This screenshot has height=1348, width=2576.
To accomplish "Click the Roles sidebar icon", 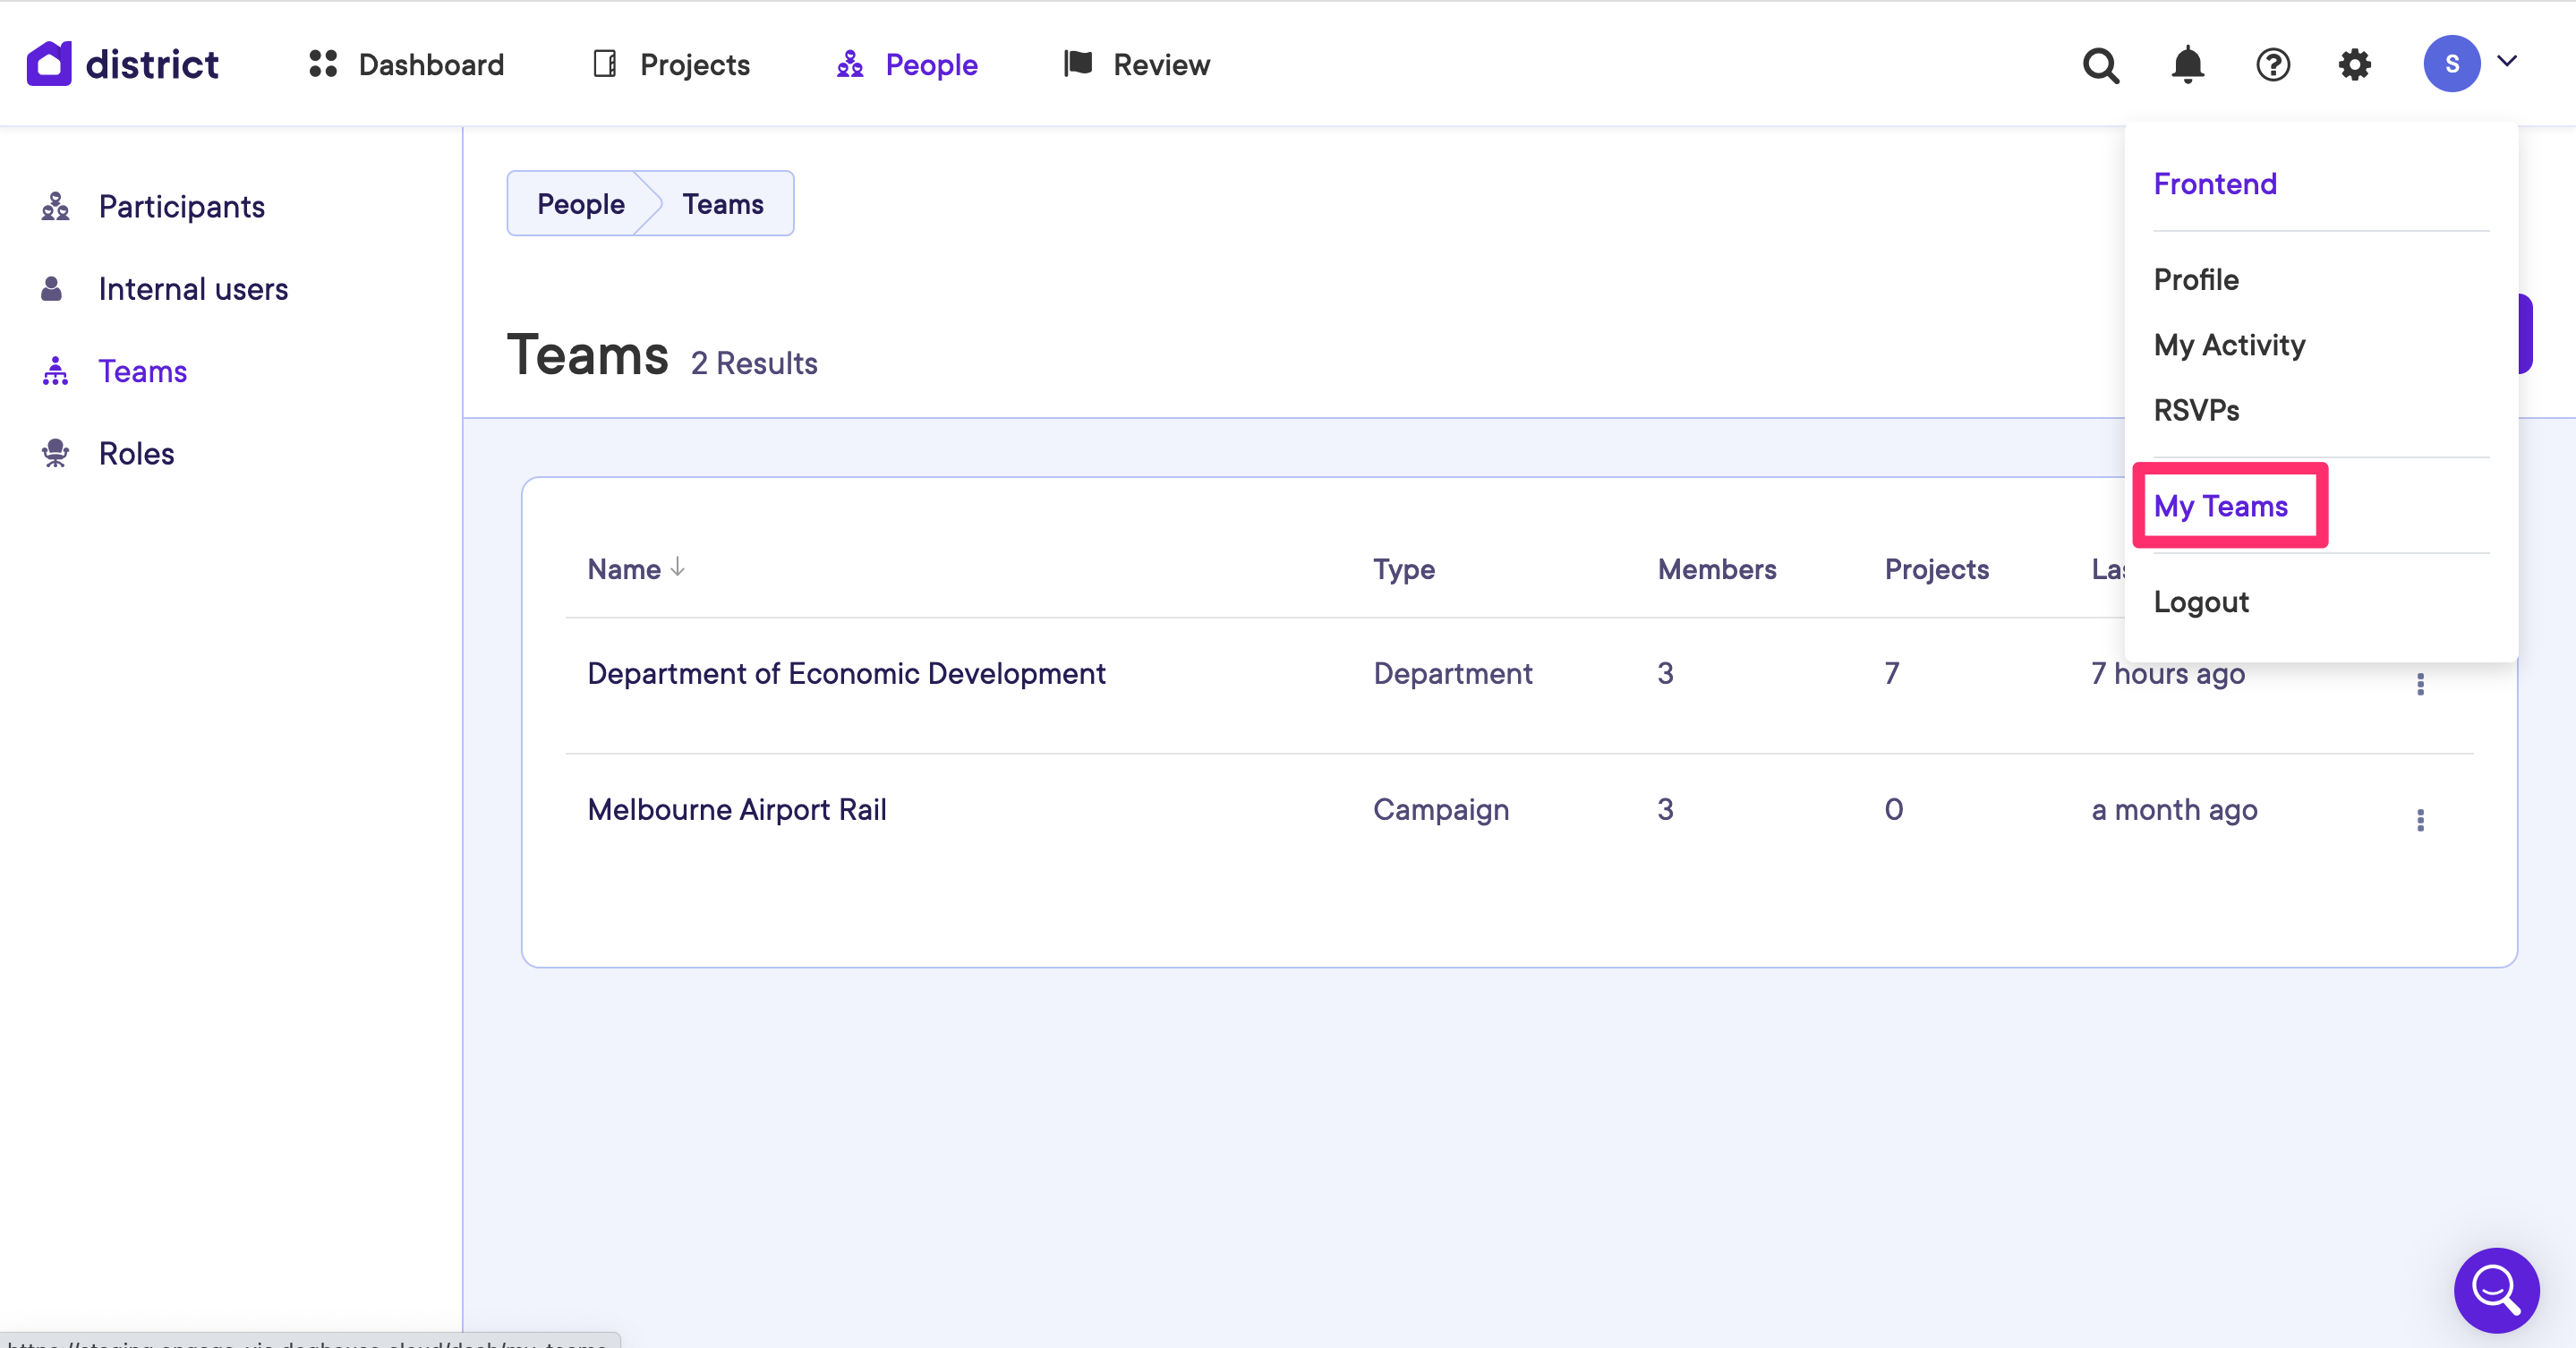I will point(55,453).
